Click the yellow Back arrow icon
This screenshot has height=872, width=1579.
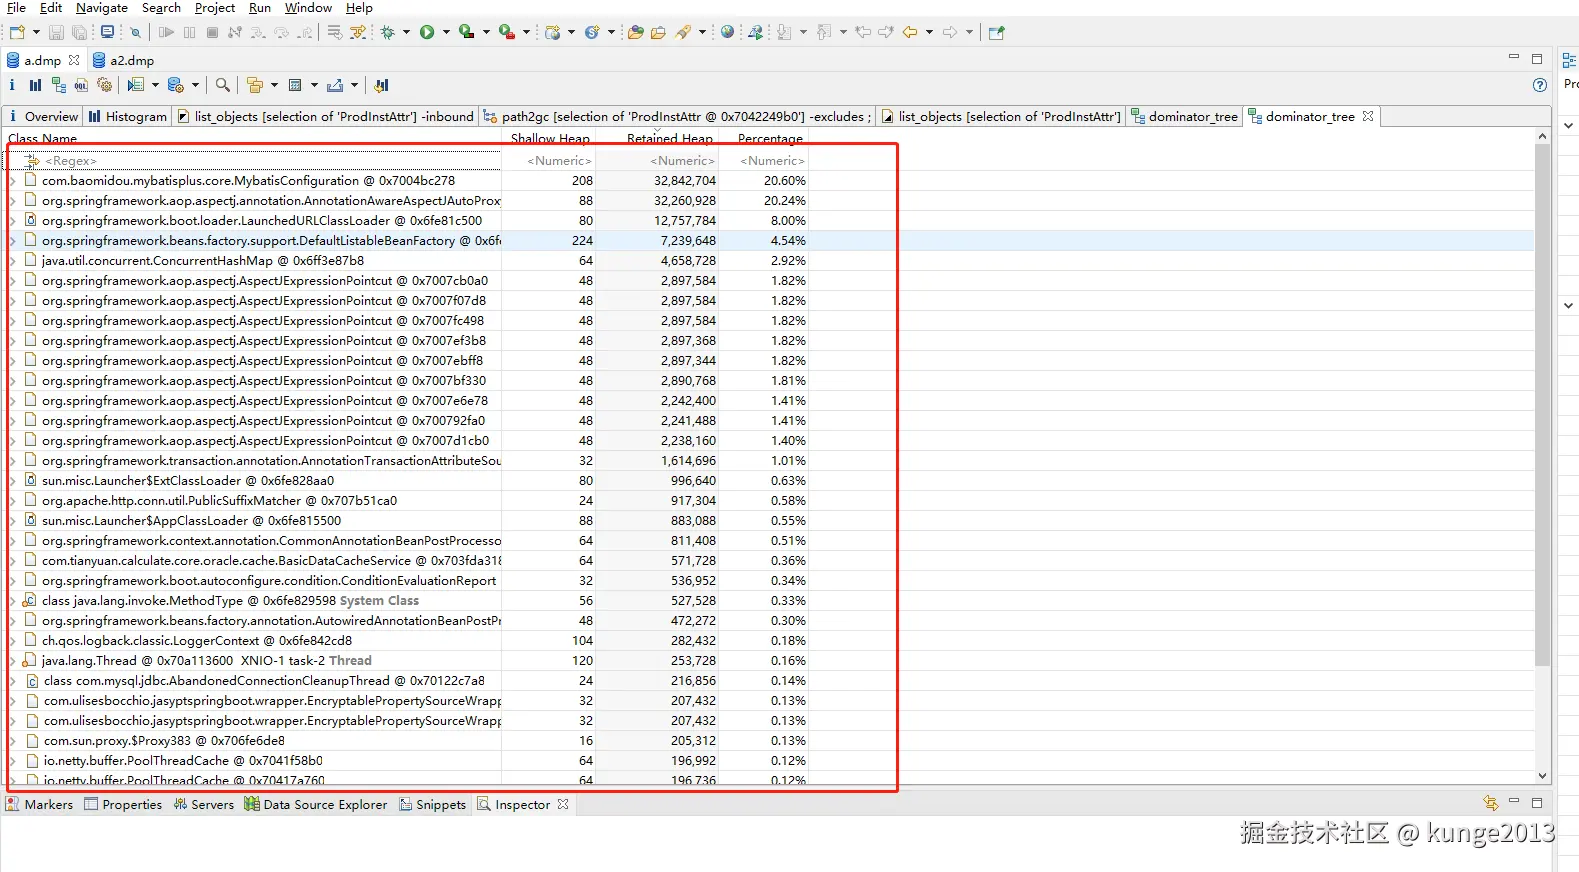pyautogui.click(x=910, y=32)
